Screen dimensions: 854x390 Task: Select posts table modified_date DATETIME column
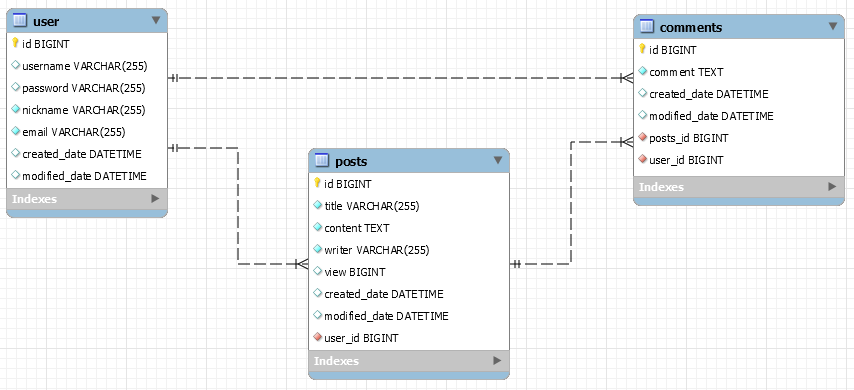click(387, 316)
